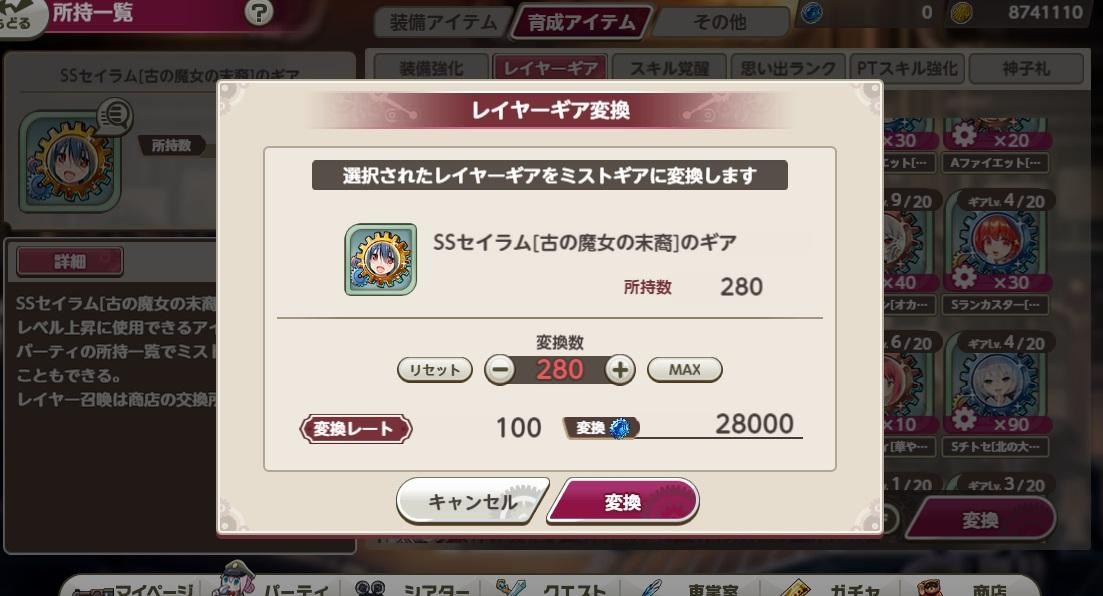
Task: Open the speech bubble detail icon on gear
Action: [x=115, y=115]
